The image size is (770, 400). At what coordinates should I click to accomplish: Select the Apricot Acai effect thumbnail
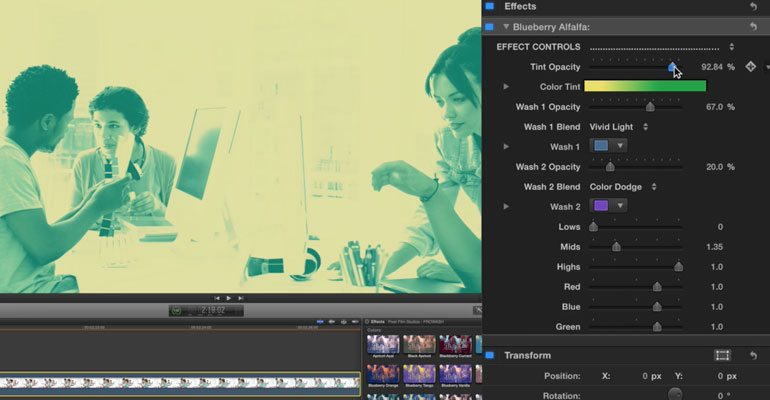pyautogui.click(x=383, y=344)
